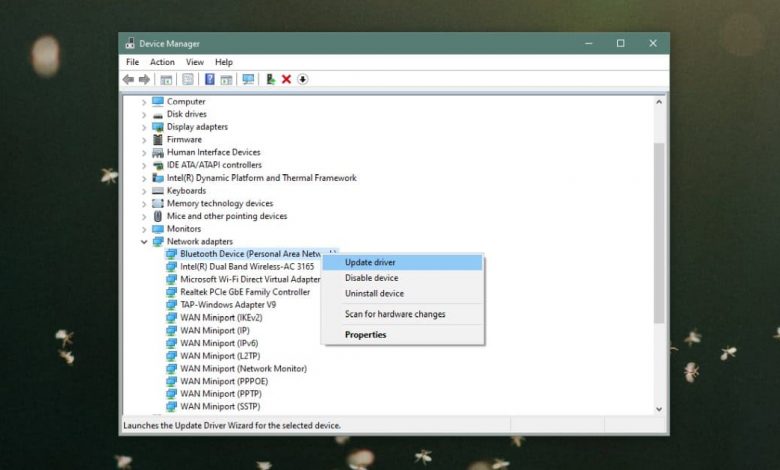Click the TAP-Windows Adapter V9 icon
Viewport: 780px width, 470px height.
pos(171,305)
